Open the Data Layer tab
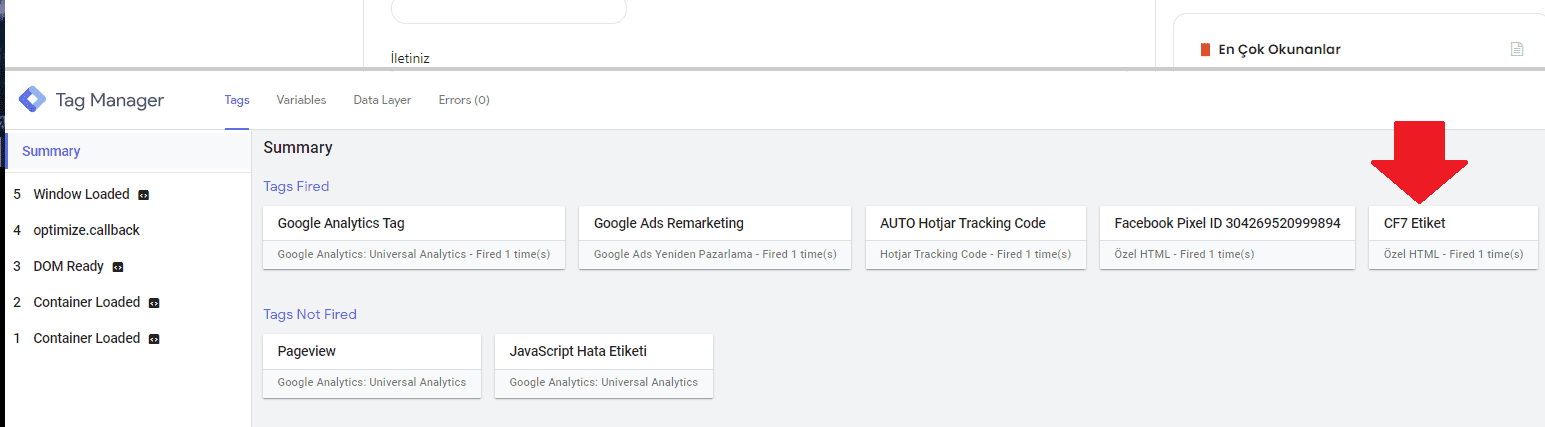This screenshot has width=1545, height=427. coord(382,100)
